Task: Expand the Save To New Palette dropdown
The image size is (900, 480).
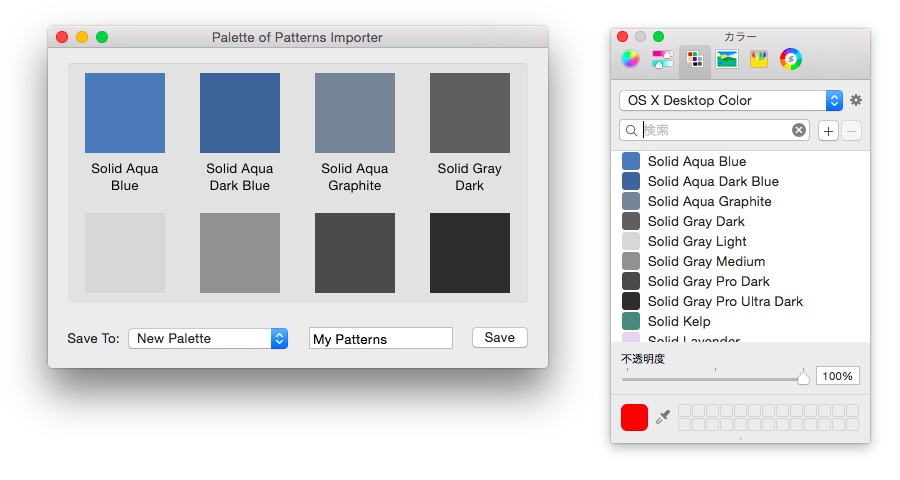Action: point(208,338)
